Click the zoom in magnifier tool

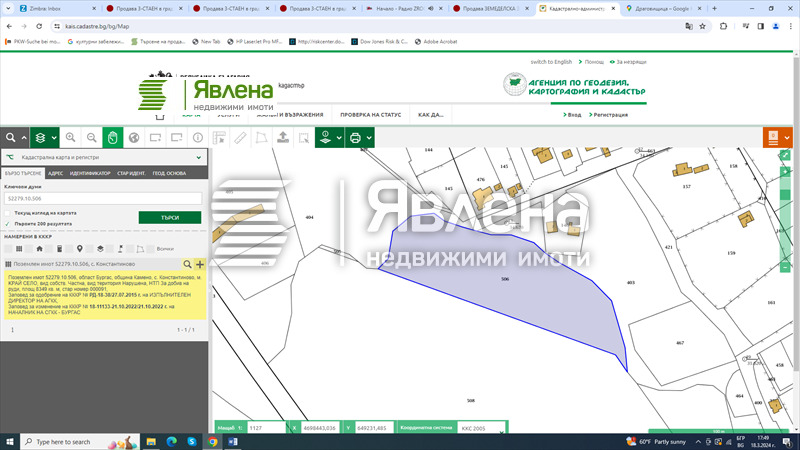click(71, 137)
